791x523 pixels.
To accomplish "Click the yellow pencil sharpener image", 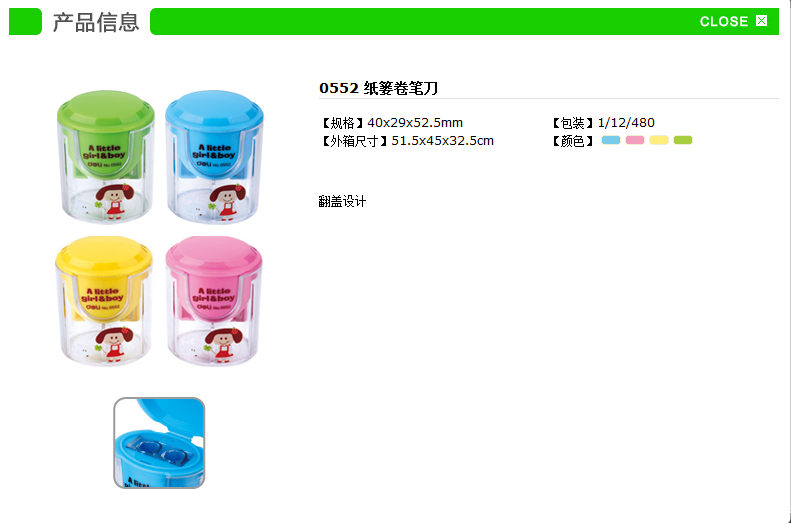I will (103, 301).
